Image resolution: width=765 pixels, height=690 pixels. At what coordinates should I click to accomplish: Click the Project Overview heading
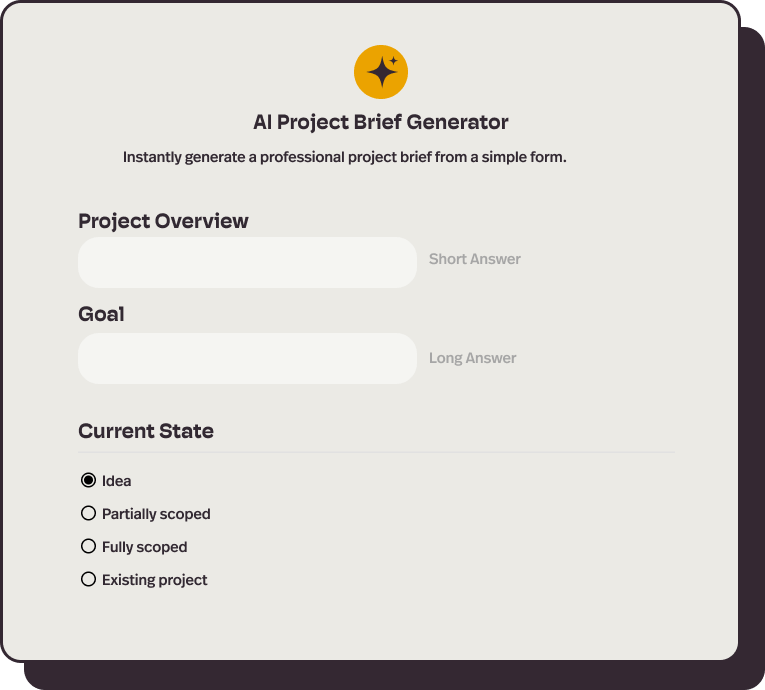click(x=163, y=221)
